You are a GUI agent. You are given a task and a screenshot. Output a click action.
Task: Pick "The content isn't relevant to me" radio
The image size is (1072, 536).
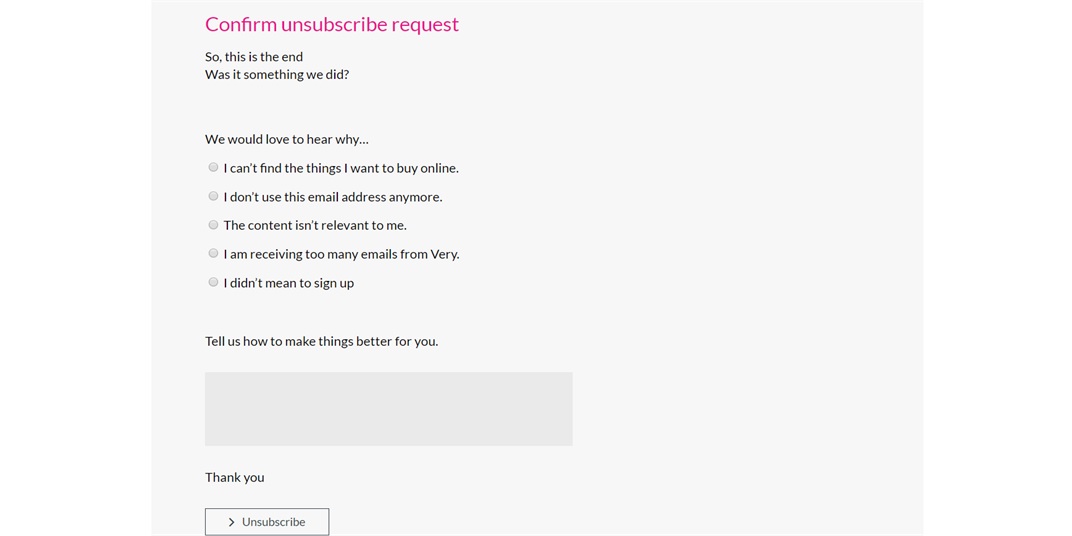tap(213, 225)
